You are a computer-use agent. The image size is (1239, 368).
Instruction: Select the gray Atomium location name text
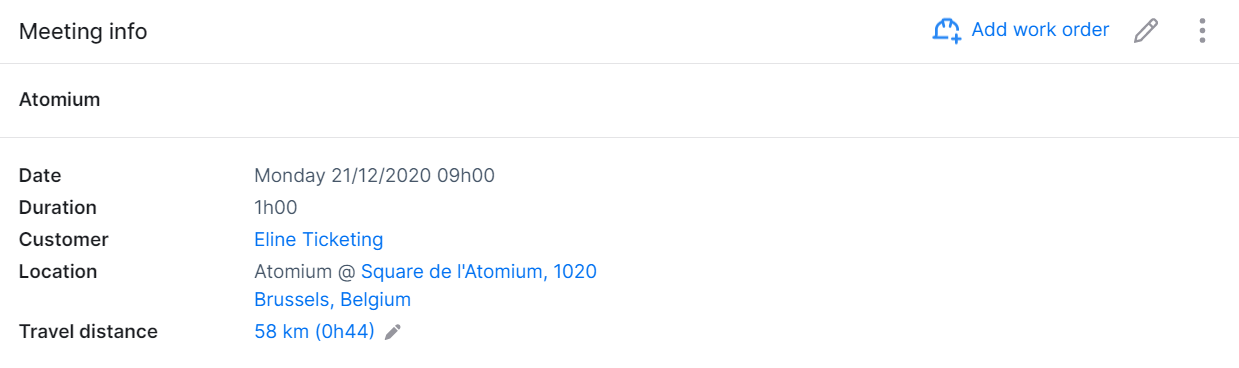click(x=293, y=272)
